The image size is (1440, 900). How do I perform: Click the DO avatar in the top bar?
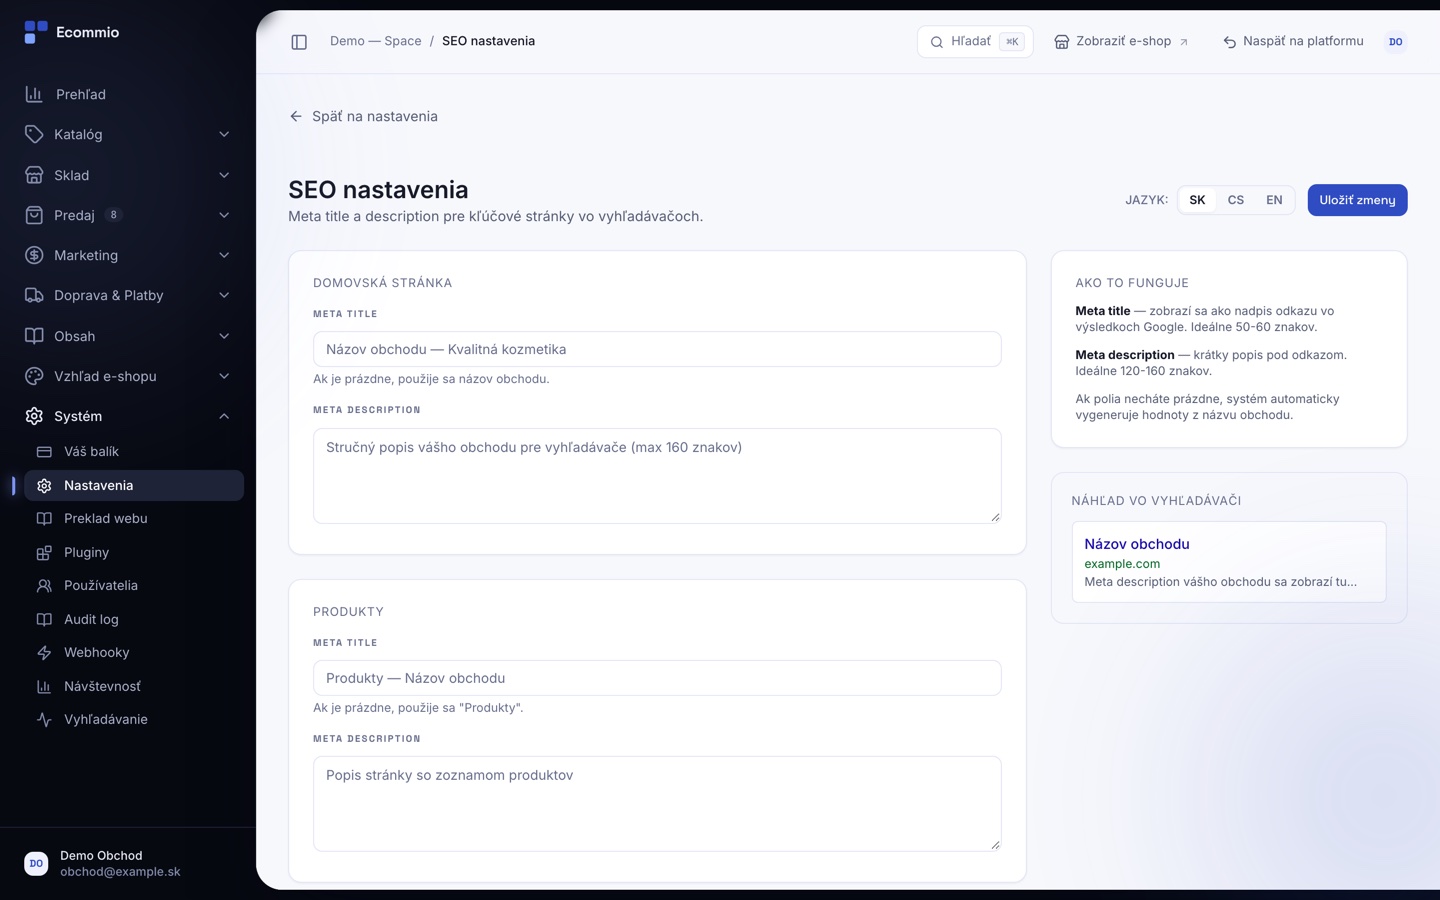pyautogui.click(x=1396, y=42)
